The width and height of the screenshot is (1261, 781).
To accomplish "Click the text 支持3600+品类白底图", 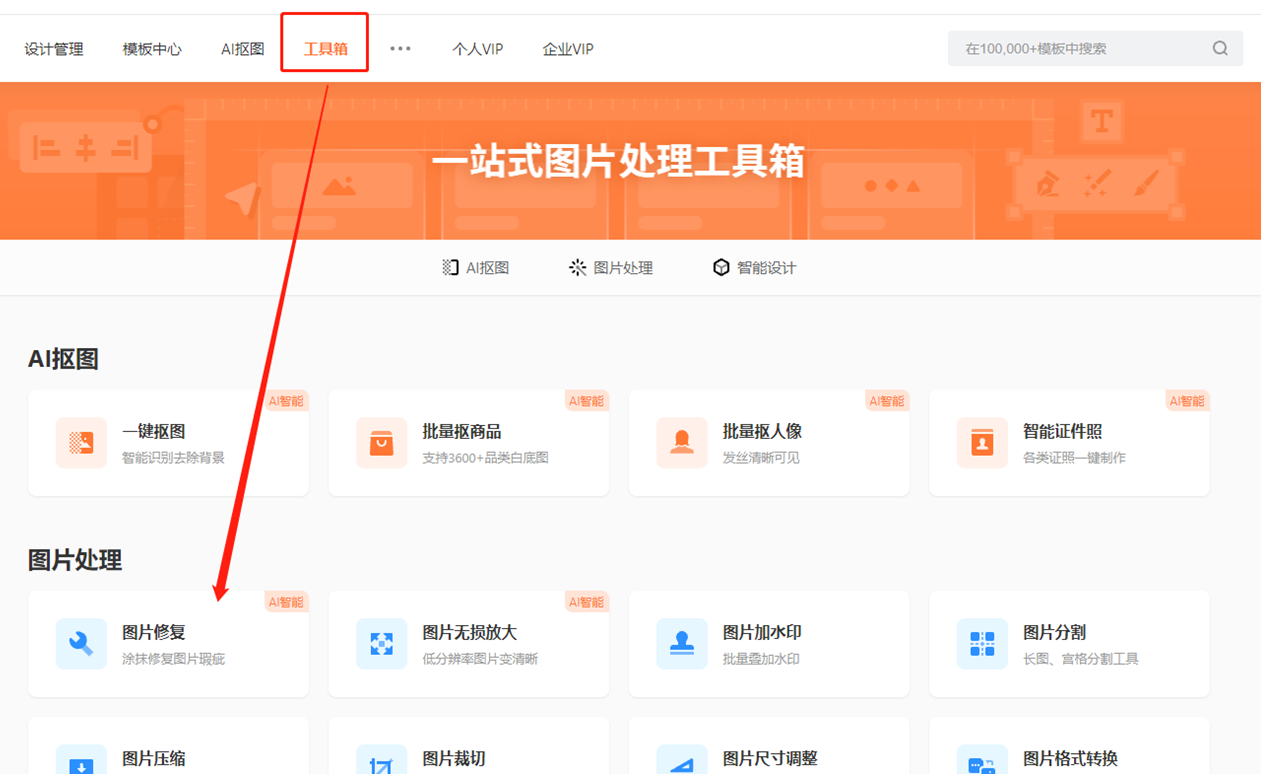I will click(485, 458).
